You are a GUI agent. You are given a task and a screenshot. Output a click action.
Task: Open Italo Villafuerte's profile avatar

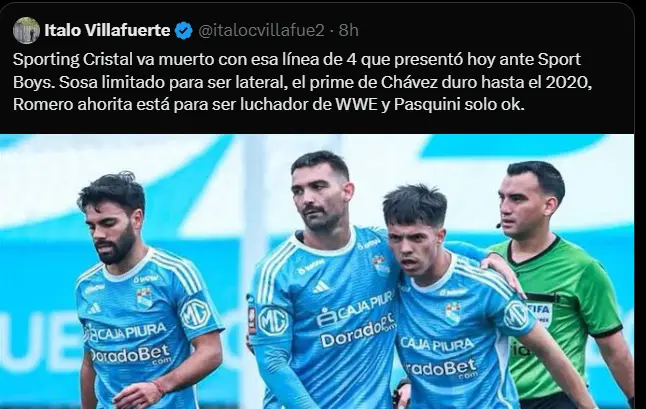coord(26,30)
